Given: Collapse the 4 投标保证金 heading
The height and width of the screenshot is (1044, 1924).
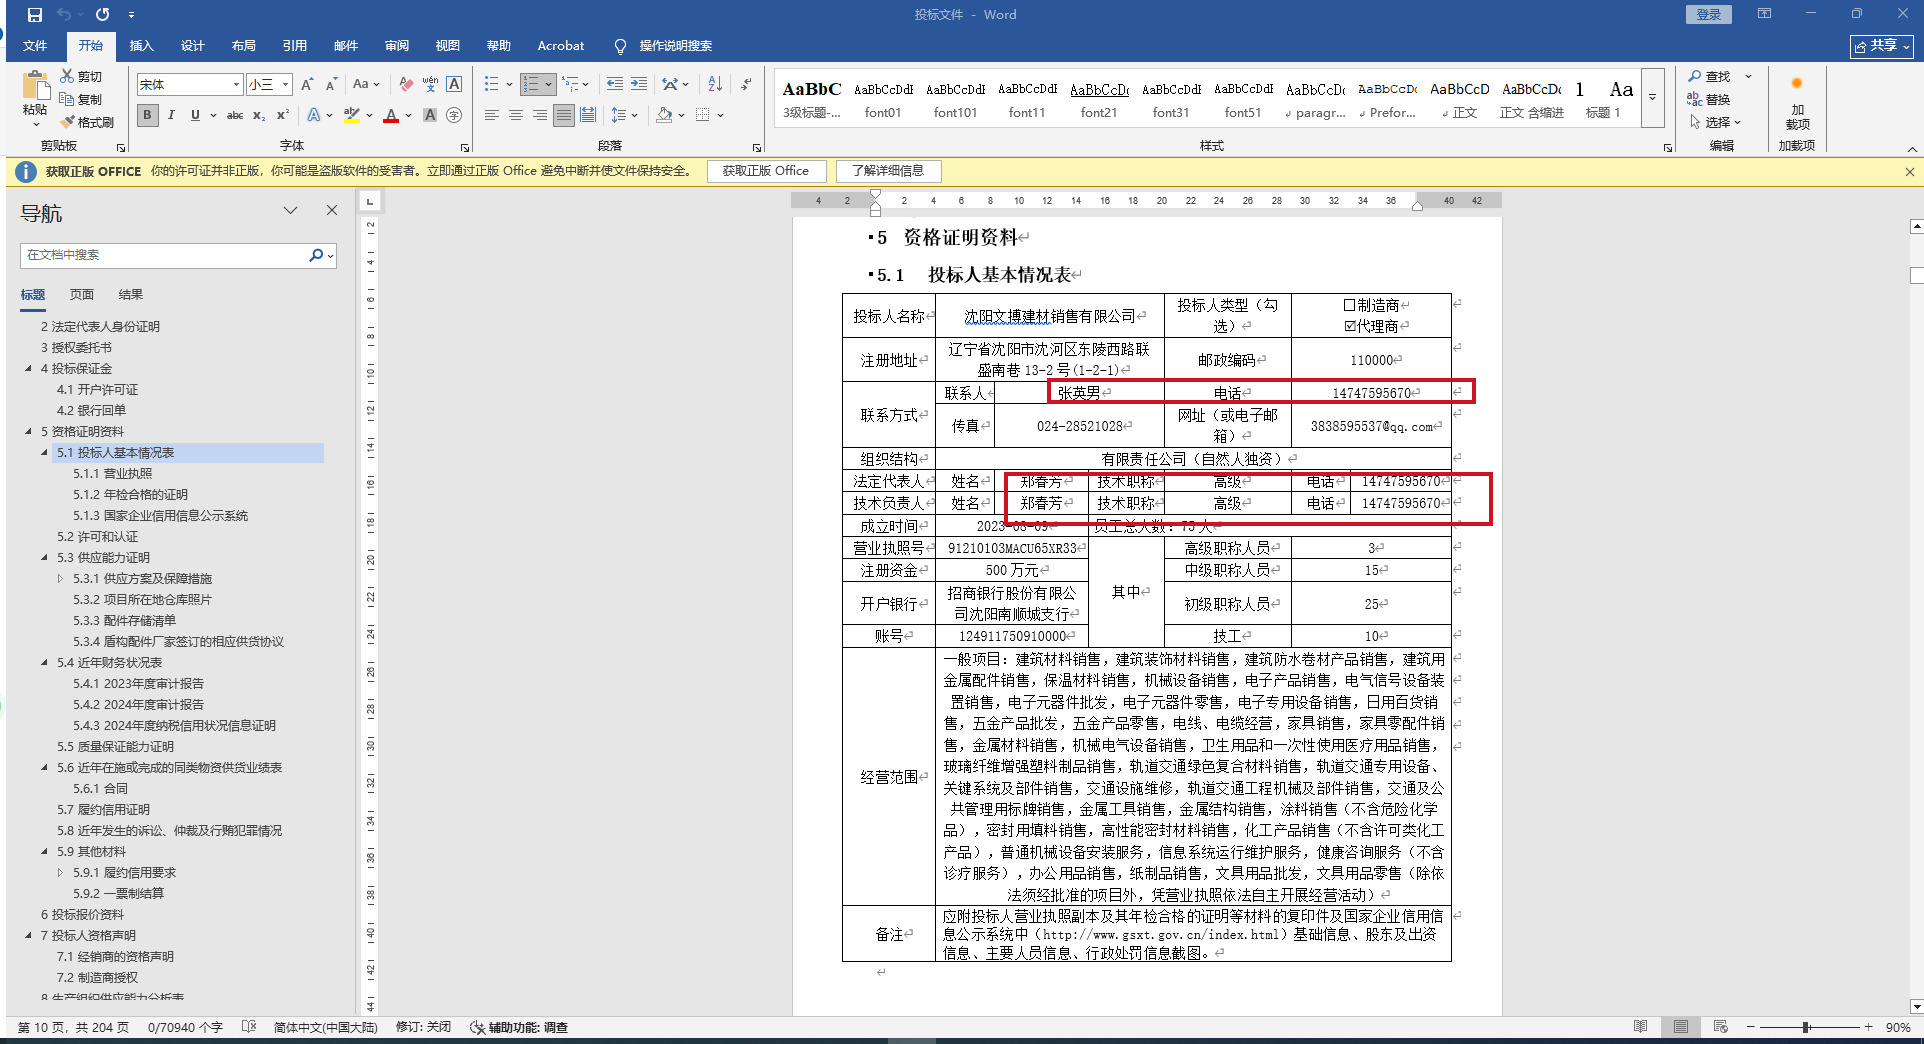Looking at the screenshot, I should [x=28, y=369].
